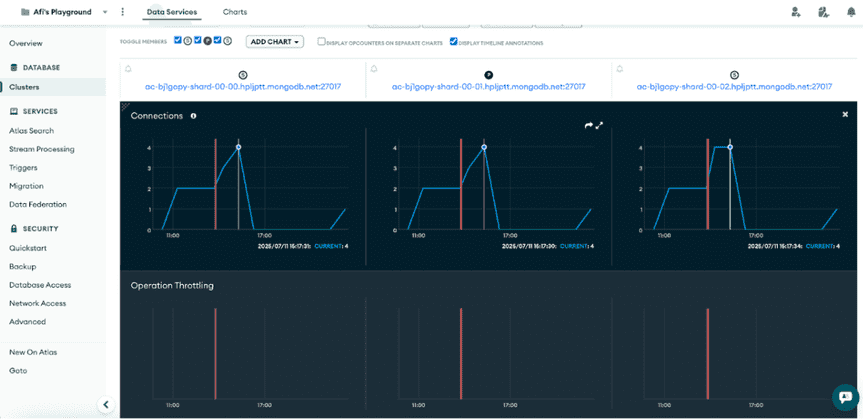Disable Display Timeline Annotations checkbox
Screen dimensions: 863x419
pos(454,41)
